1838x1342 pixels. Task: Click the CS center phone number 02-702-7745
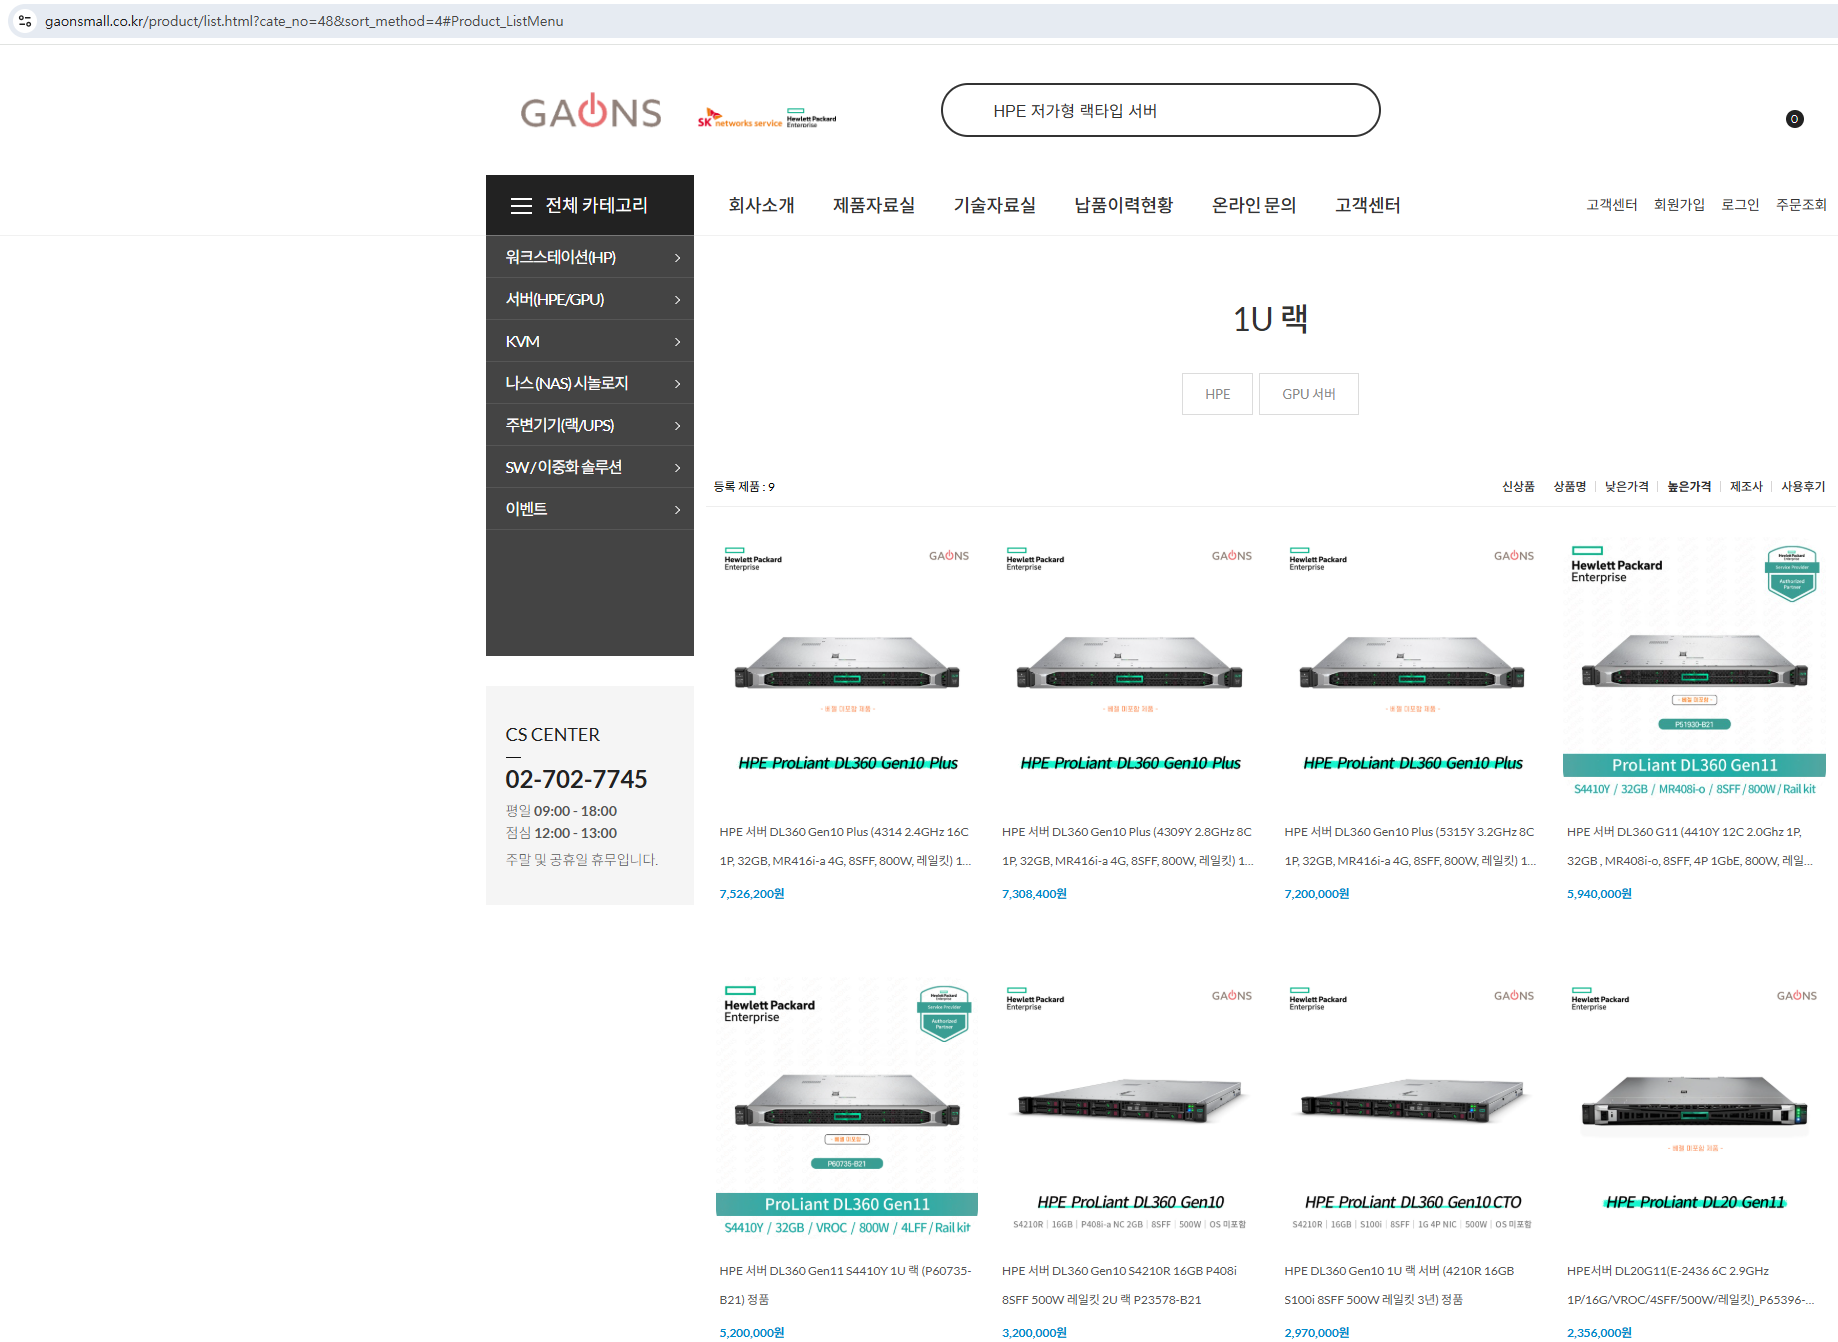[x=576, y=779]
